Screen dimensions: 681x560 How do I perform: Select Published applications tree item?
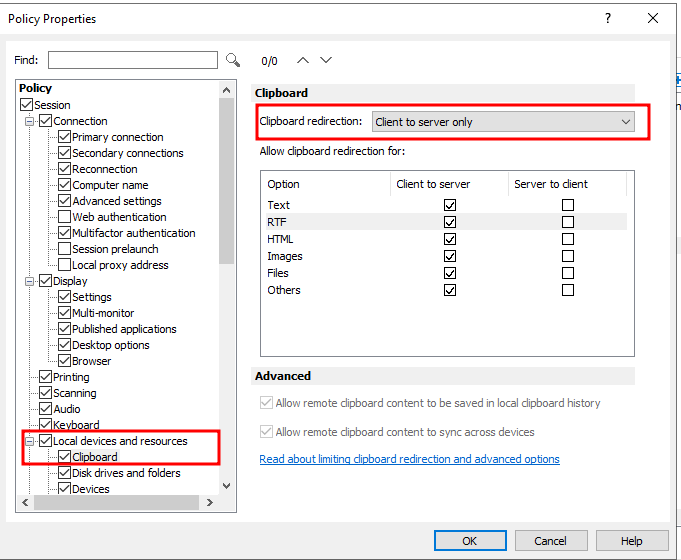(124, 329)
